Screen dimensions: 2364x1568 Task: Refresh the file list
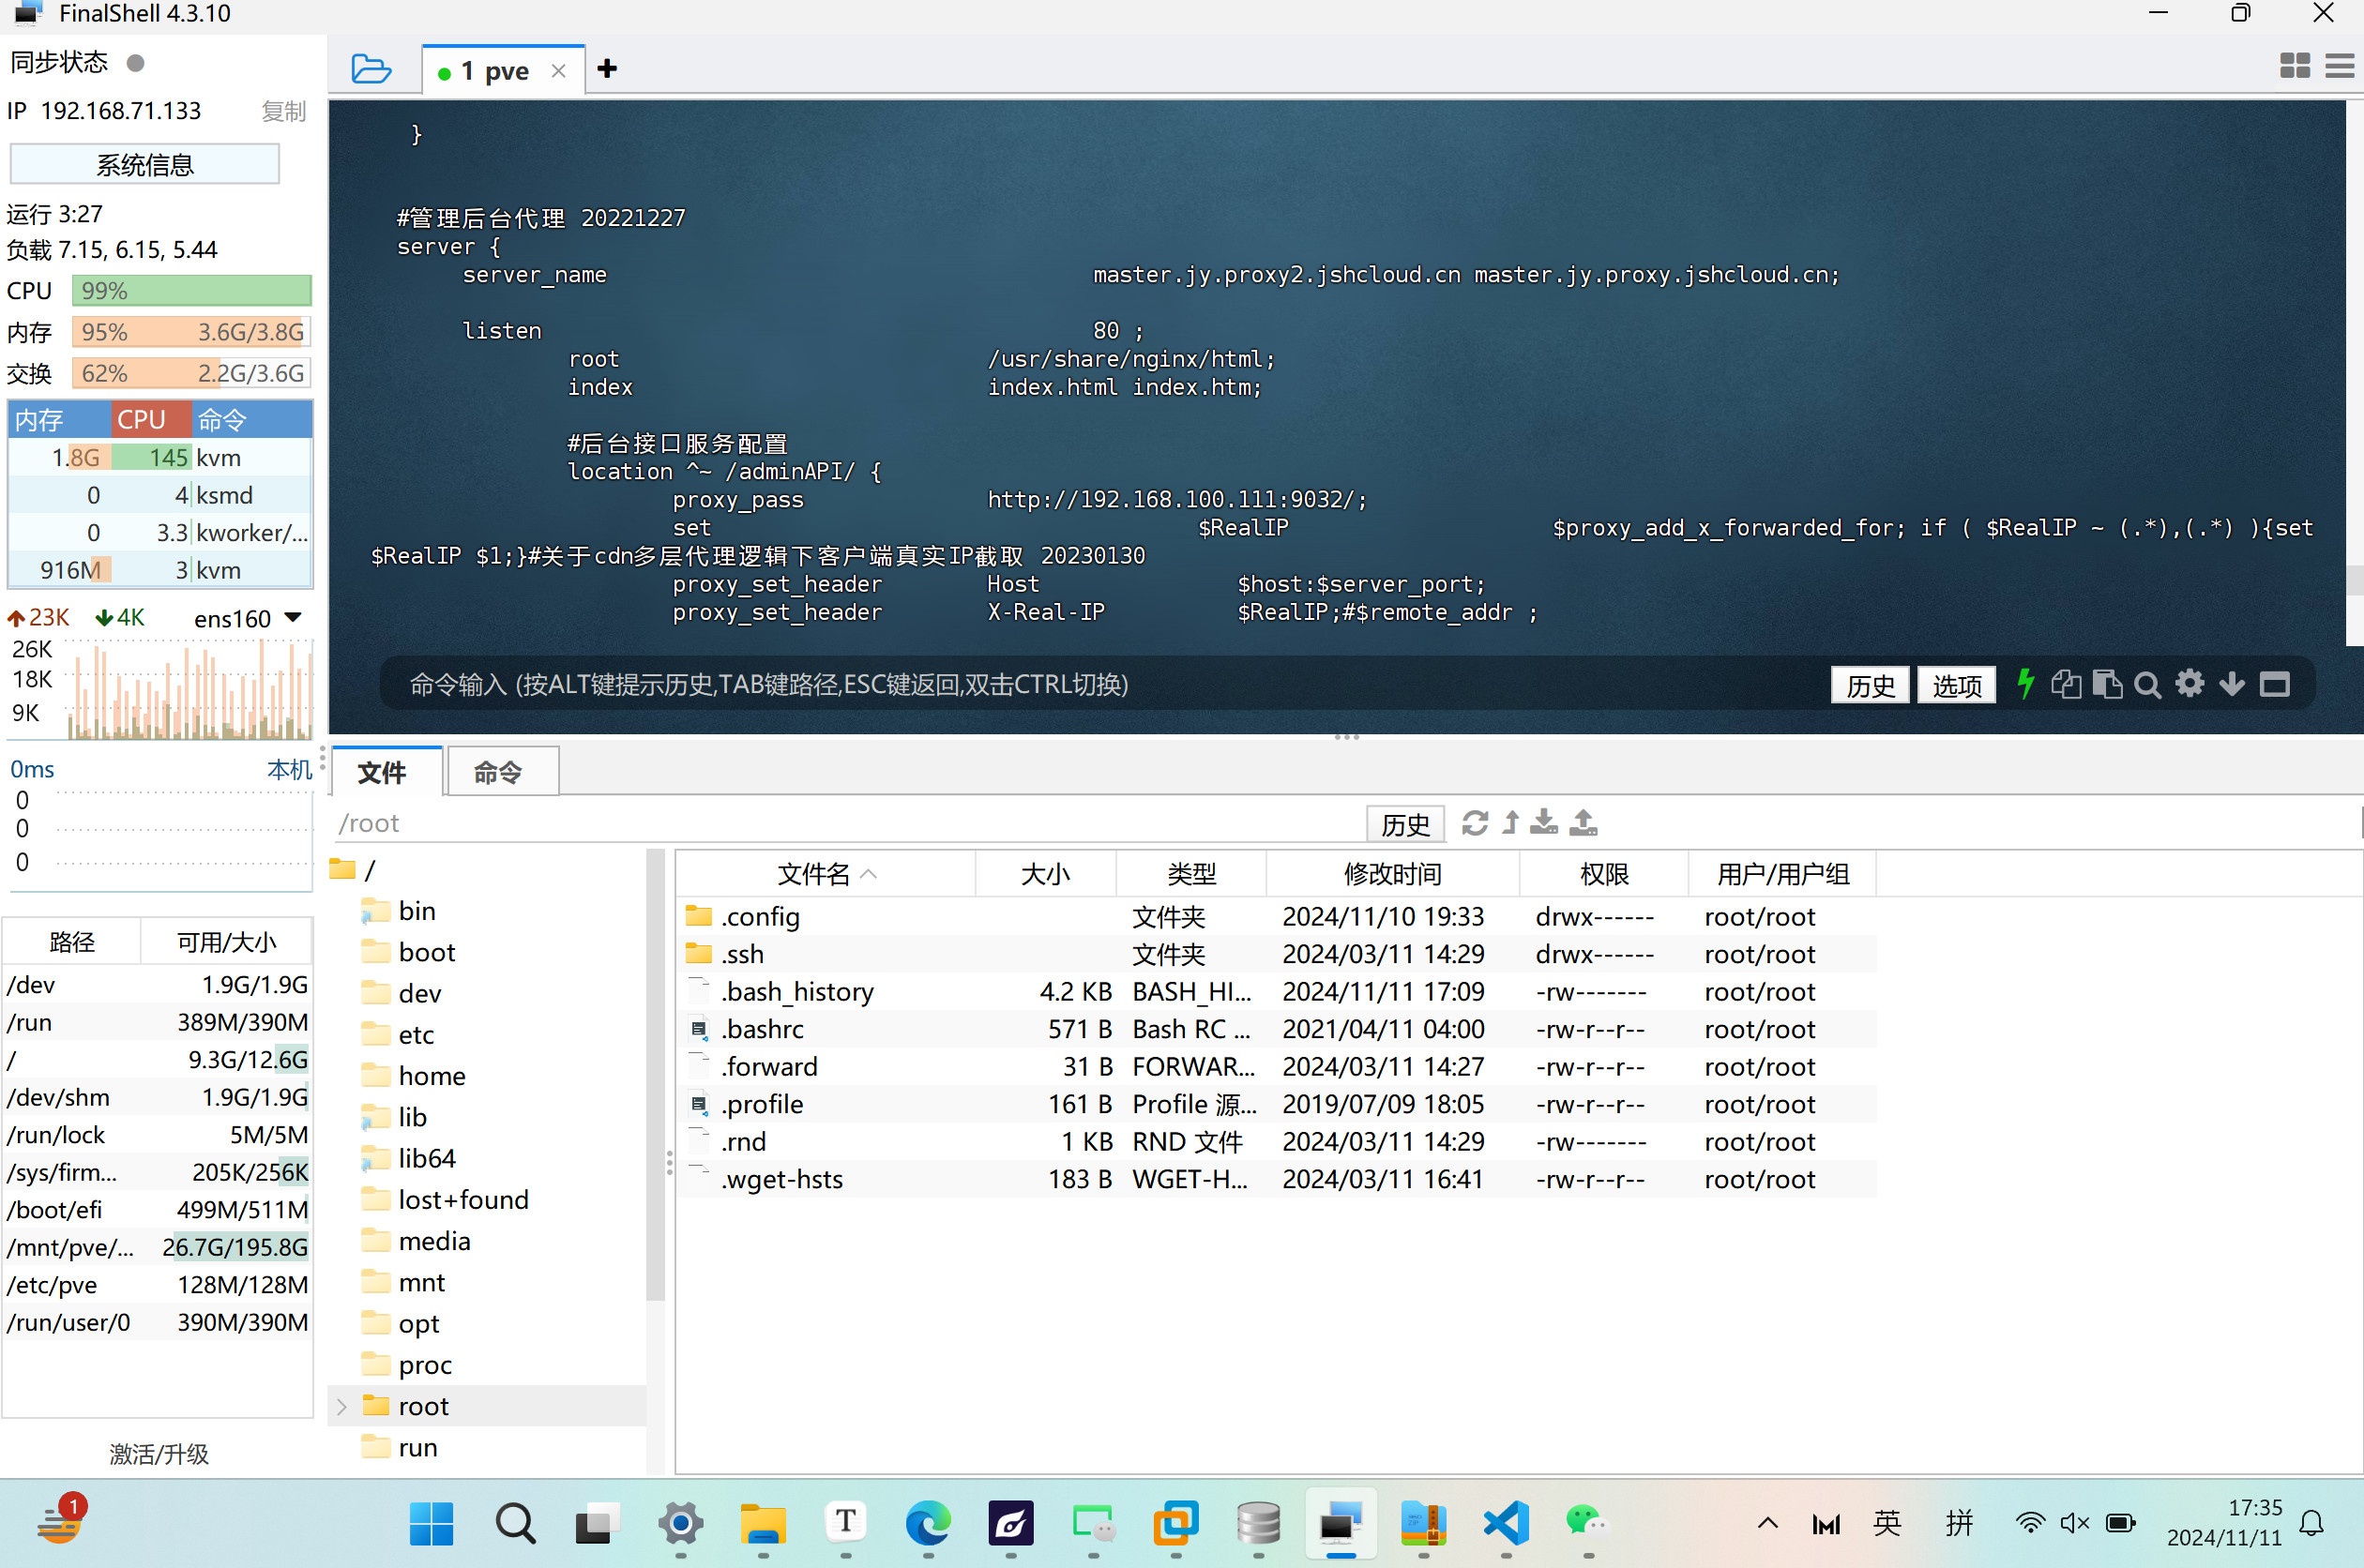click(1474, 823)
